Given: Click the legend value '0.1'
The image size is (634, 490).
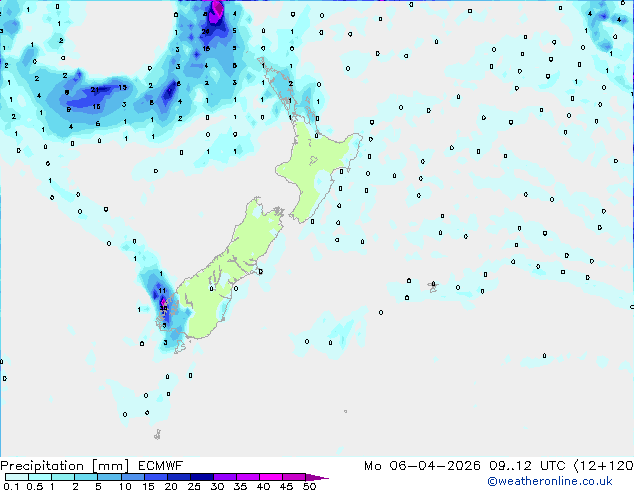Looking at the screenshot, I should click(12, 486).
